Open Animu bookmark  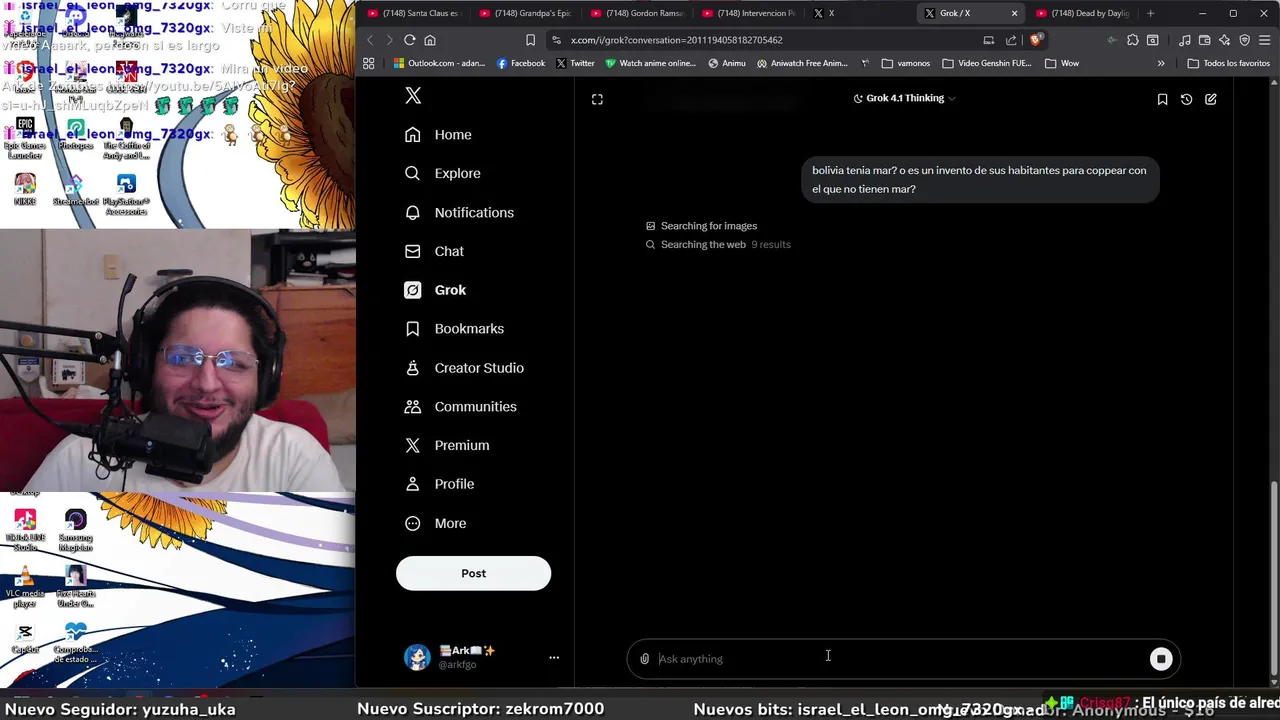click(x=727, y=63)
